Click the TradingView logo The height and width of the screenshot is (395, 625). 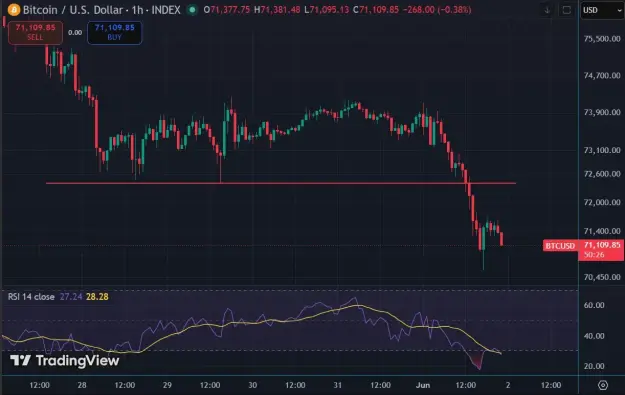[65, 360]
